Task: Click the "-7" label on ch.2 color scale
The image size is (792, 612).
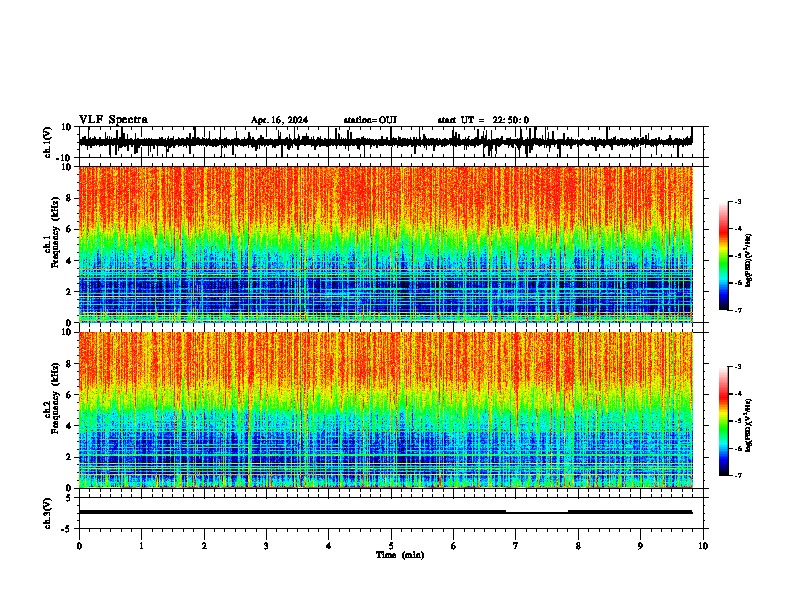Action: (738, 475)
